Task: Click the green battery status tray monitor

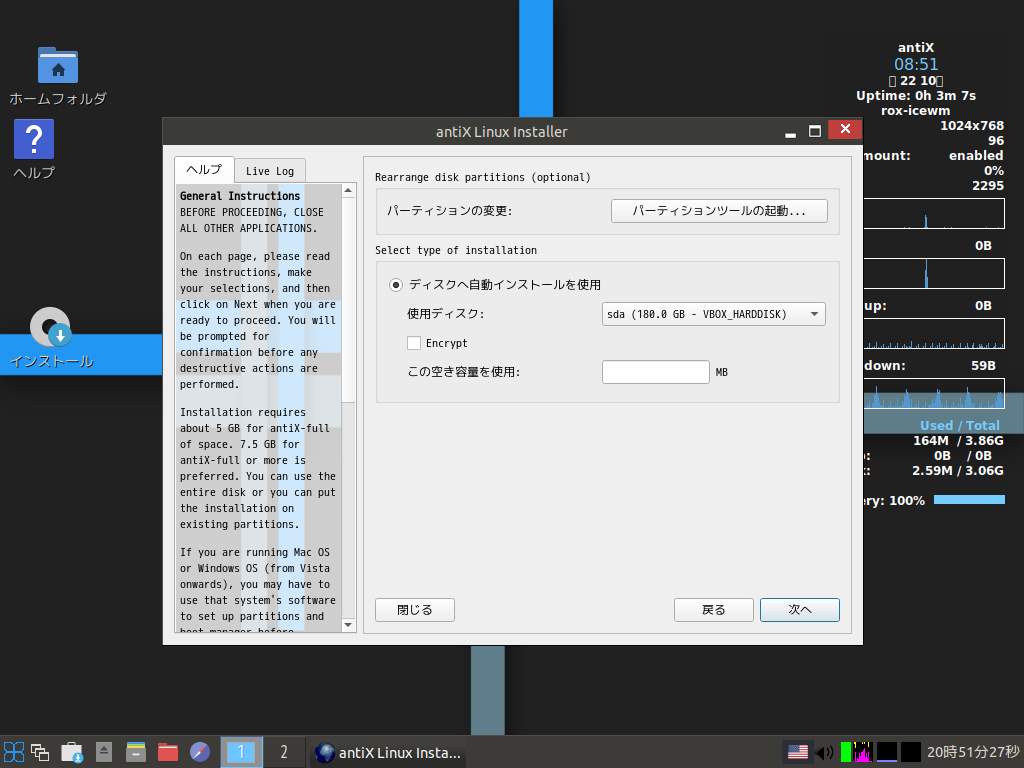Action: pyautogui.click(x=846, y=752)
